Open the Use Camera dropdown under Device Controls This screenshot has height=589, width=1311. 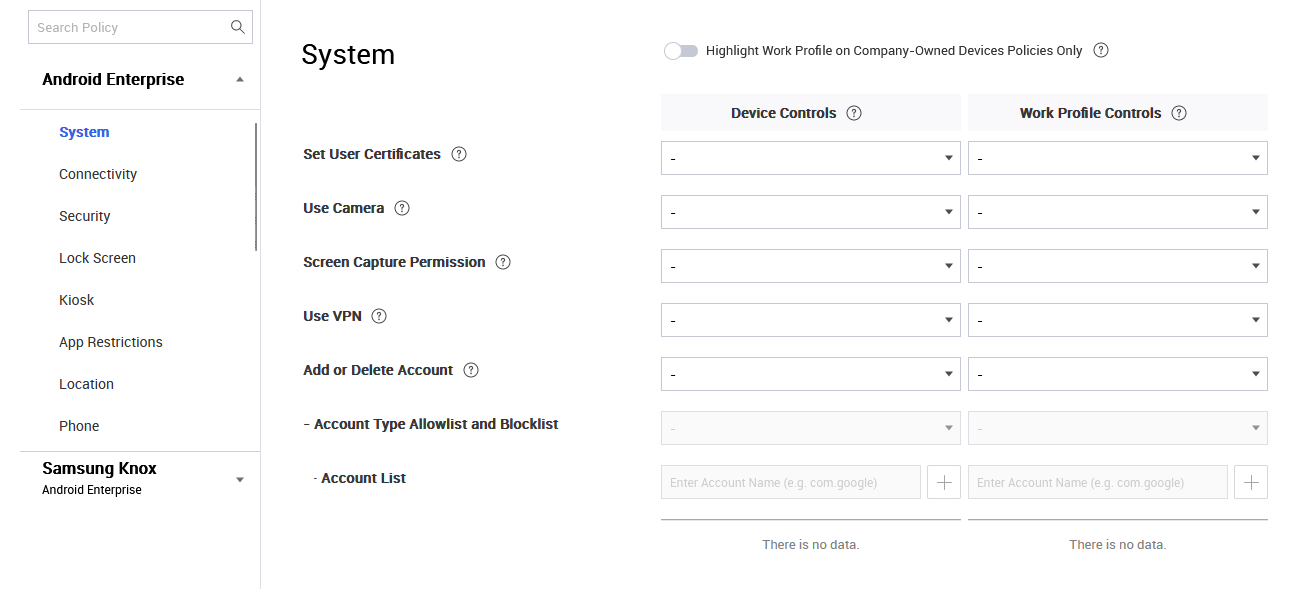point(810,211)
